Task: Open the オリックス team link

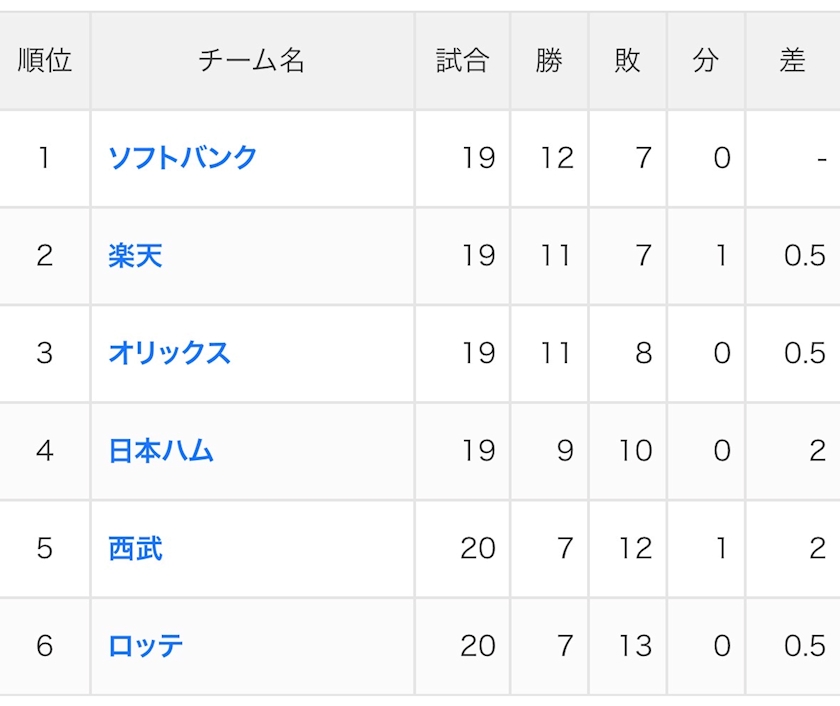Action: click(x=169, y=353)
